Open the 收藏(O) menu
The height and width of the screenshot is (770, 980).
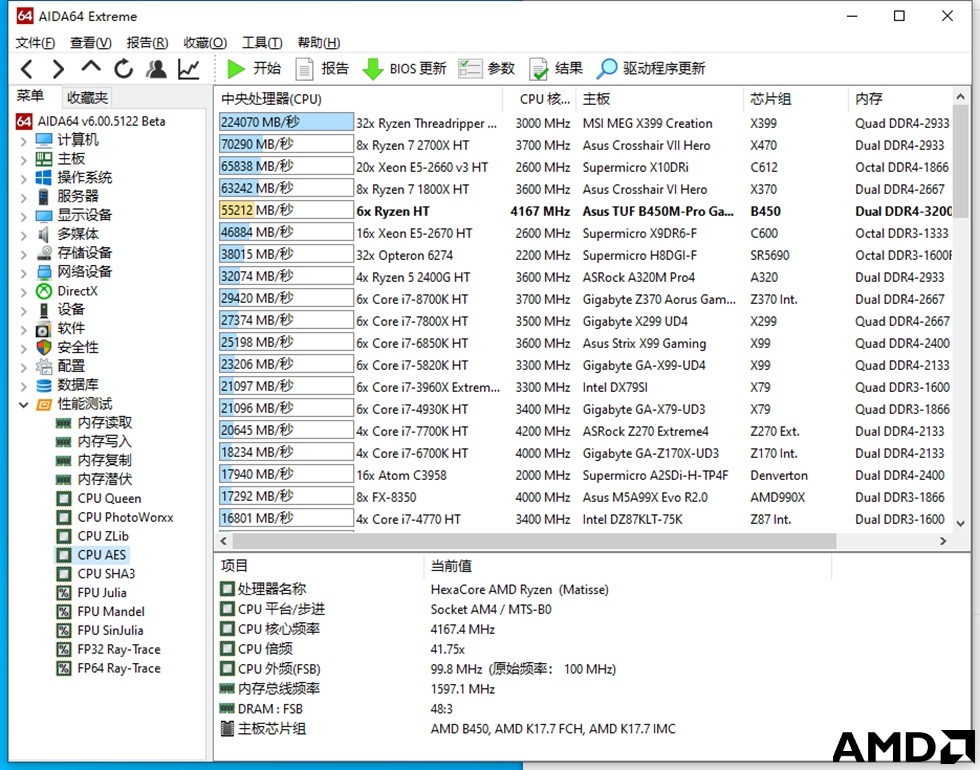click(x=205, y=42)
